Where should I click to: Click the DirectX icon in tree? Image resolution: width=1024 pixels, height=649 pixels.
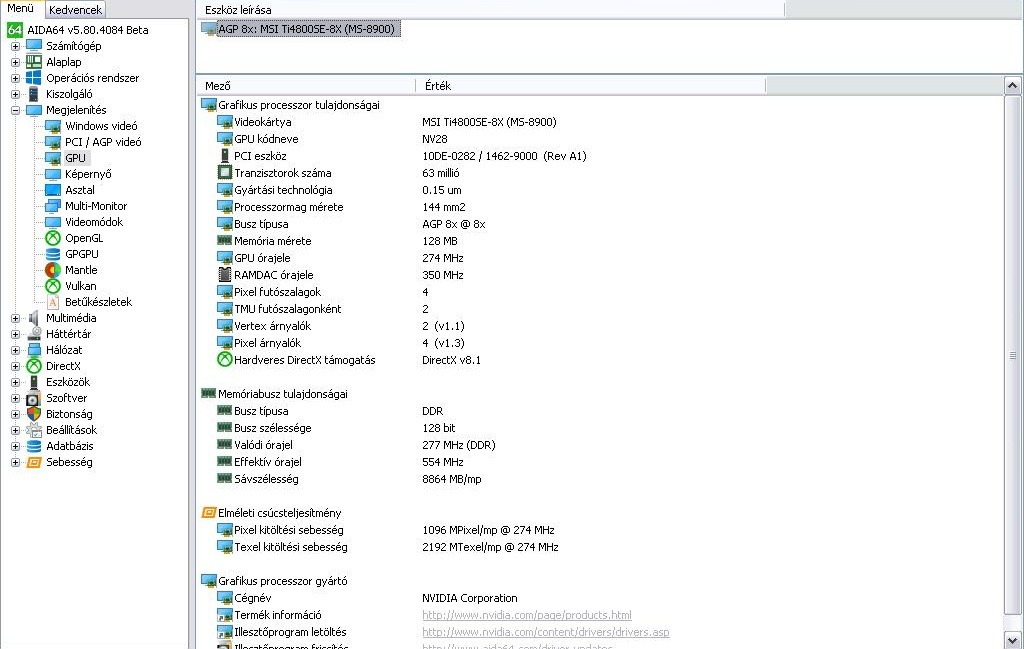pos(34,366)
